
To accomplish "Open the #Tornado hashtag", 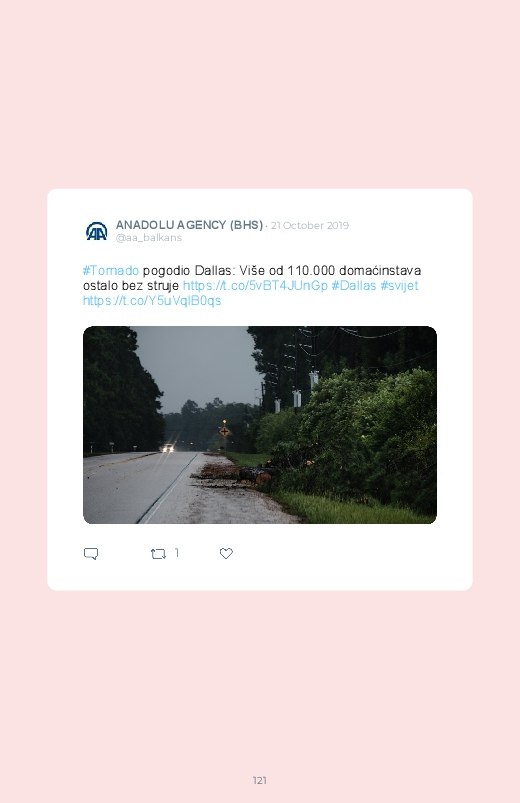I will [x=111, y=270].
